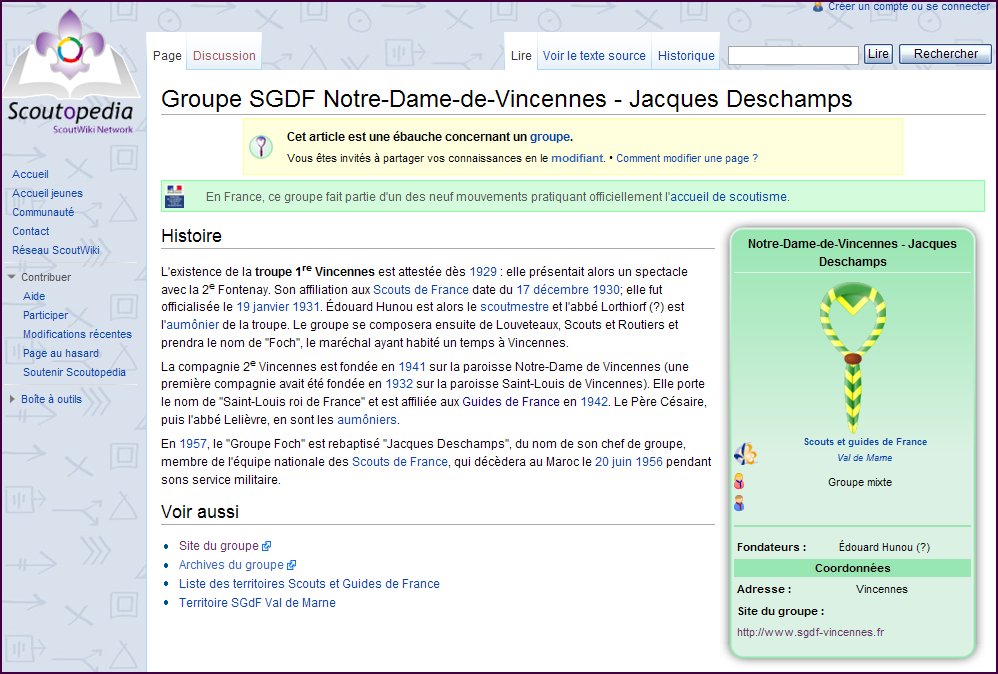Open the green-yellow scarf image
Image resolution: width=998 pixels, height=674 pixels.
pyautogui.click(x=852, y=357)
